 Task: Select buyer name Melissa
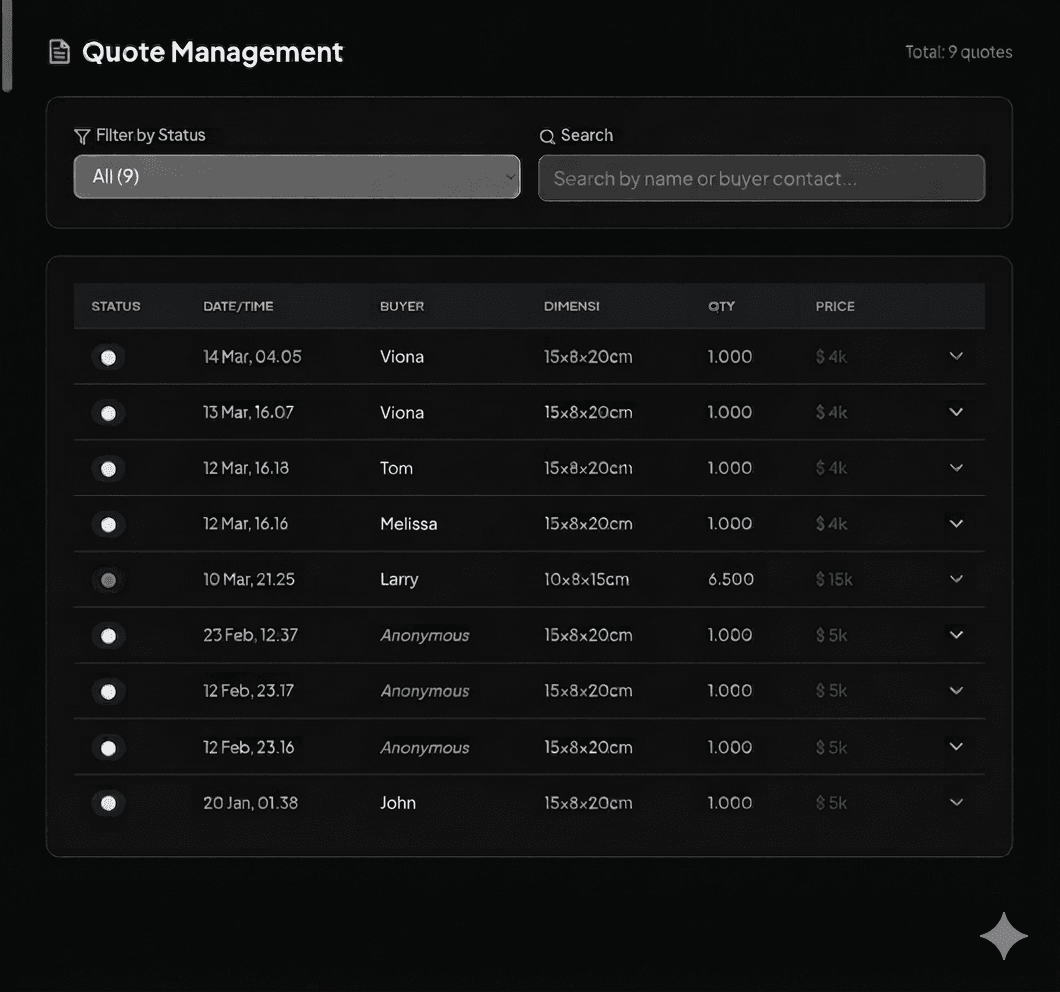408,524
